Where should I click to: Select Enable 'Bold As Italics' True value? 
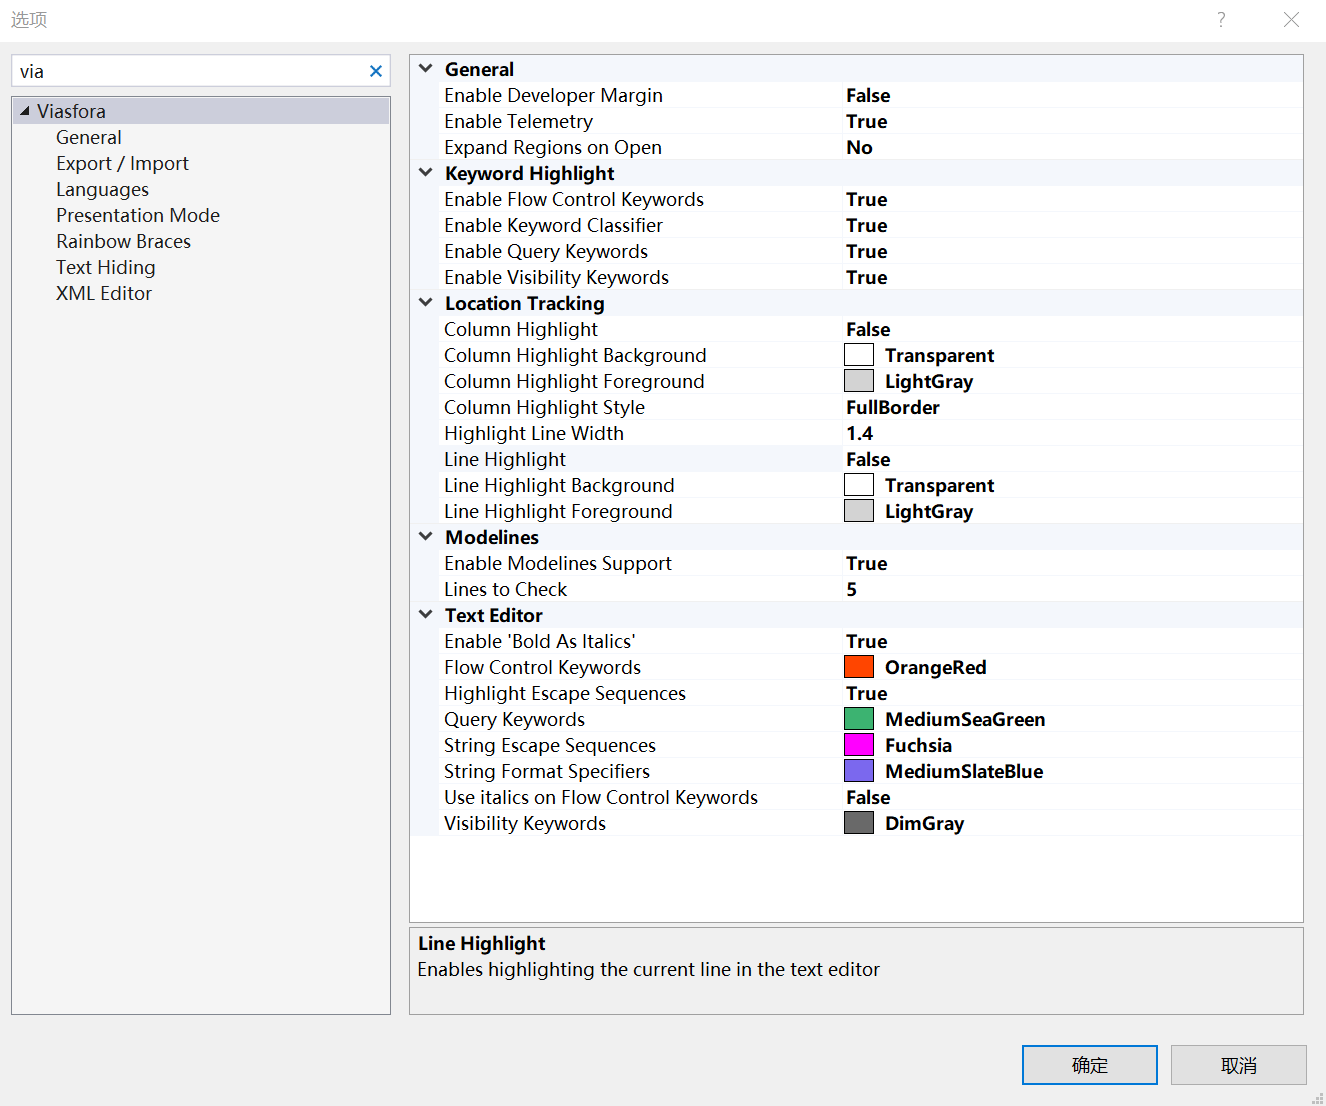867,641
